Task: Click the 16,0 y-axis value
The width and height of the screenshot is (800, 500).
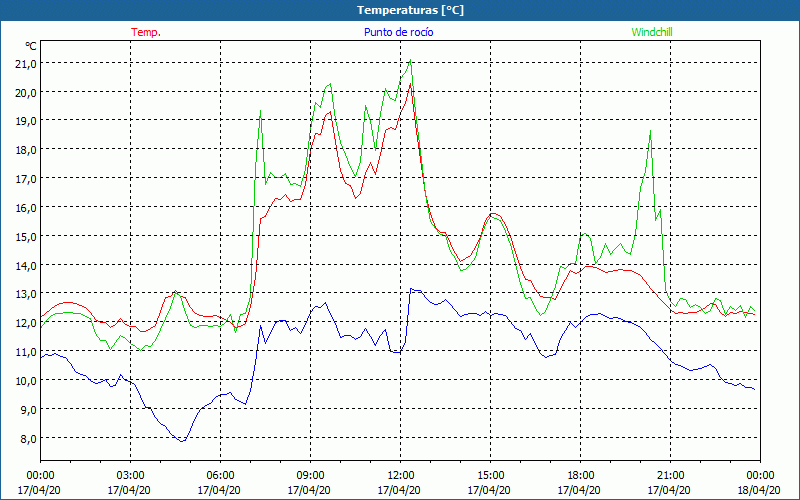Action: tap(28, 208)
